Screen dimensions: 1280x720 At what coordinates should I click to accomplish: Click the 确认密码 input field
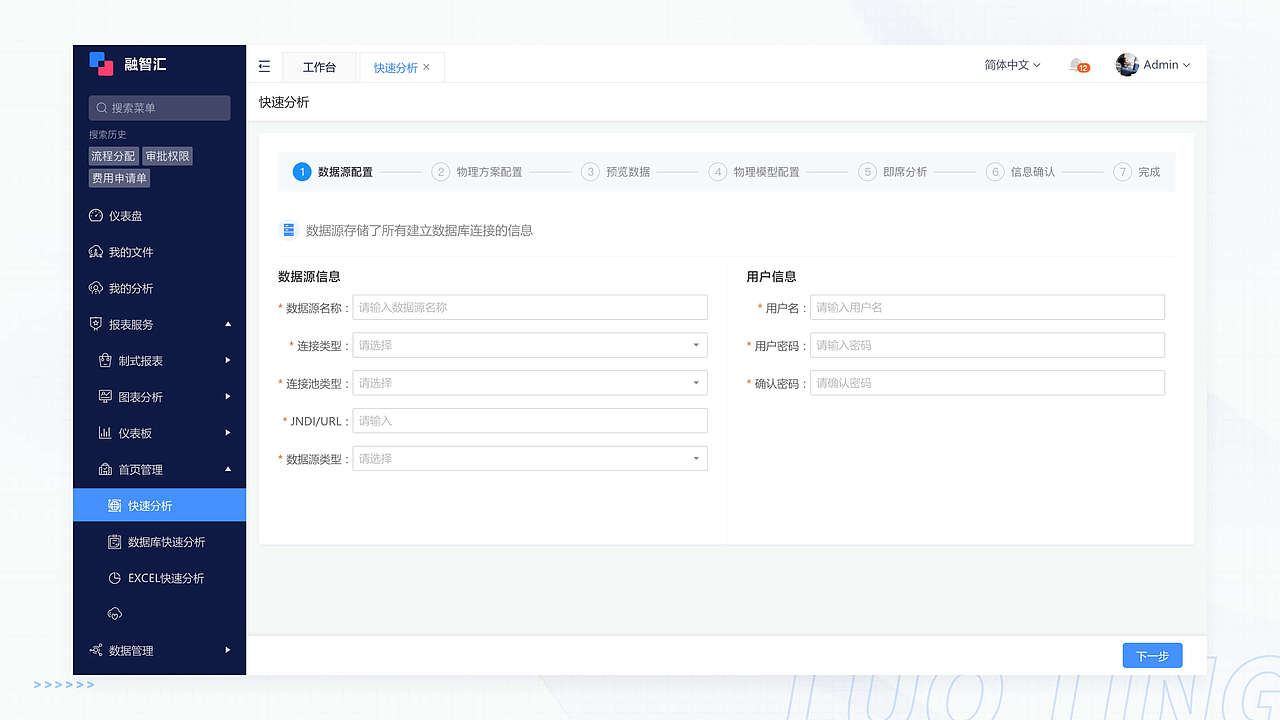pyautogui.click(x=987, y=383)
